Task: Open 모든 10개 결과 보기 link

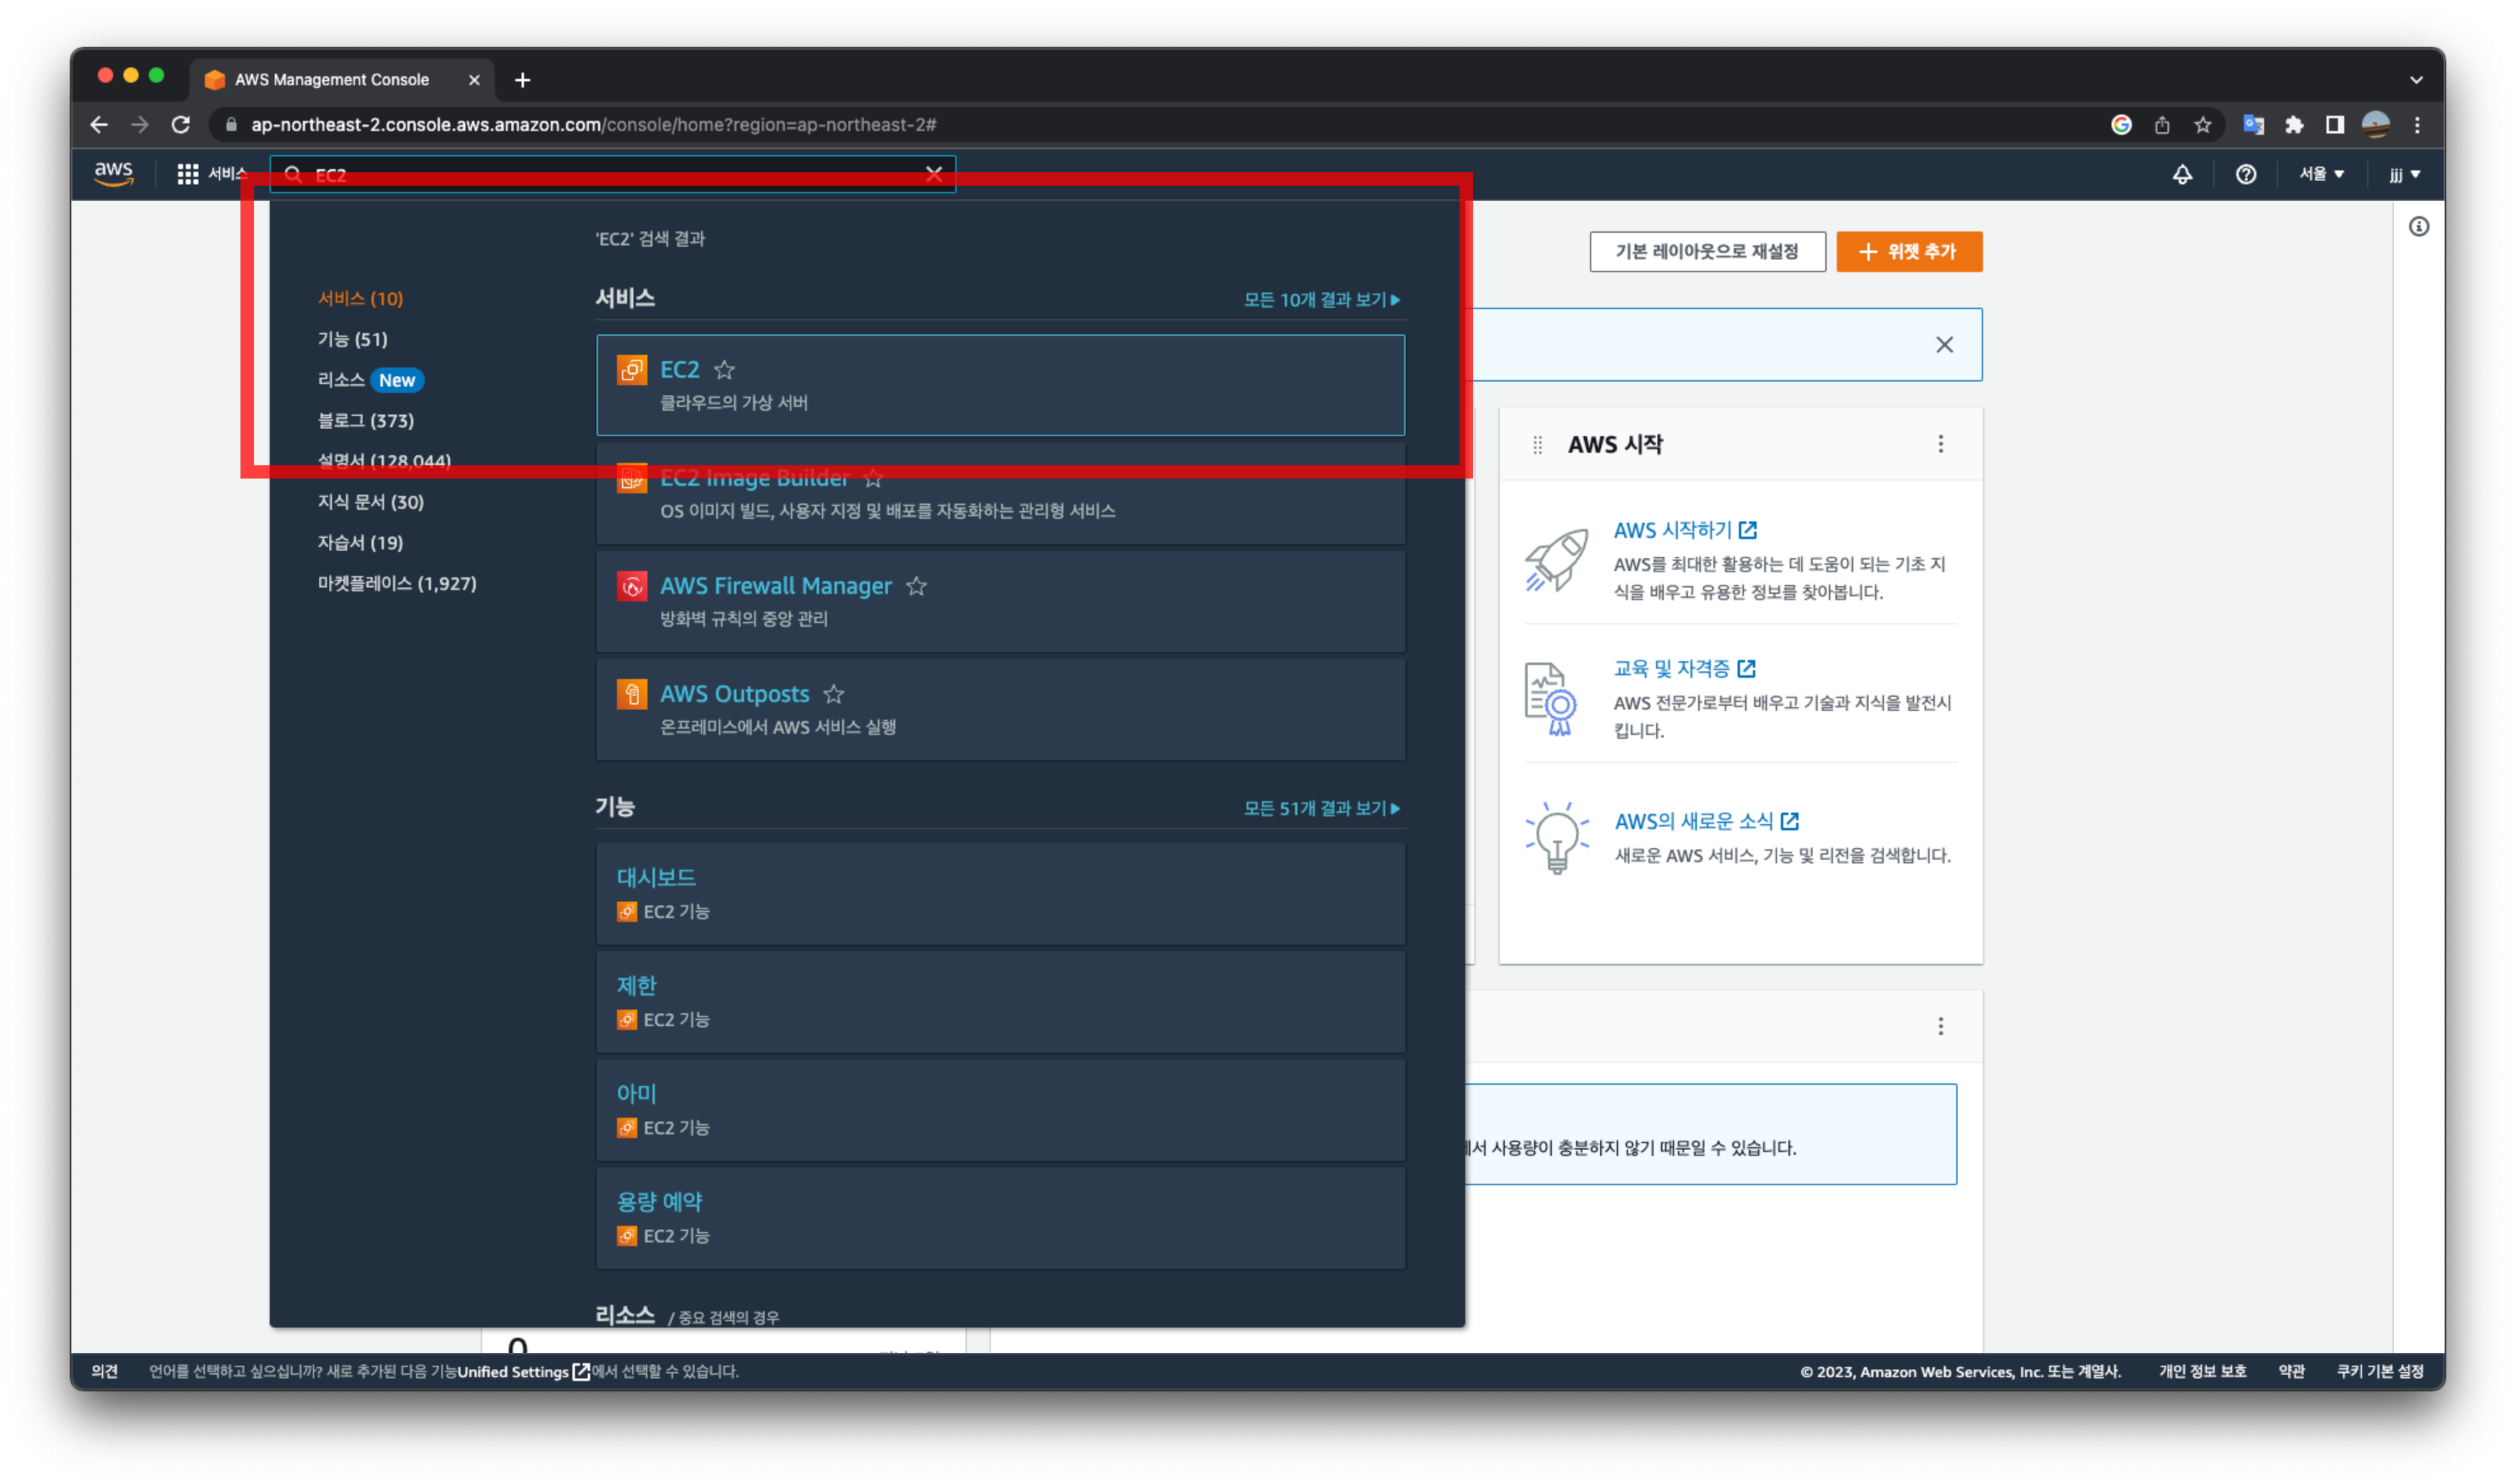Action: coord(1320,299)
